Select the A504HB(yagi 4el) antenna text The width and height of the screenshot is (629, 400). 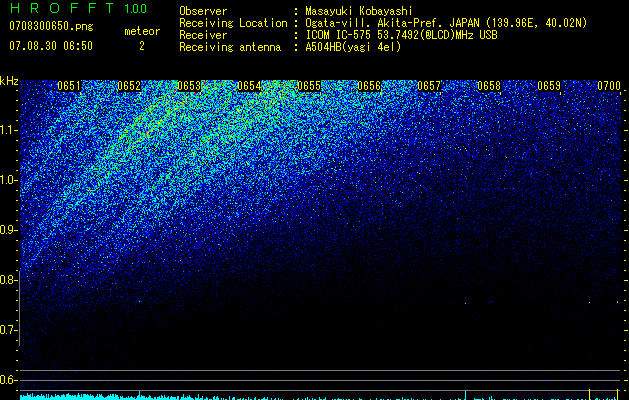point(353,47)
